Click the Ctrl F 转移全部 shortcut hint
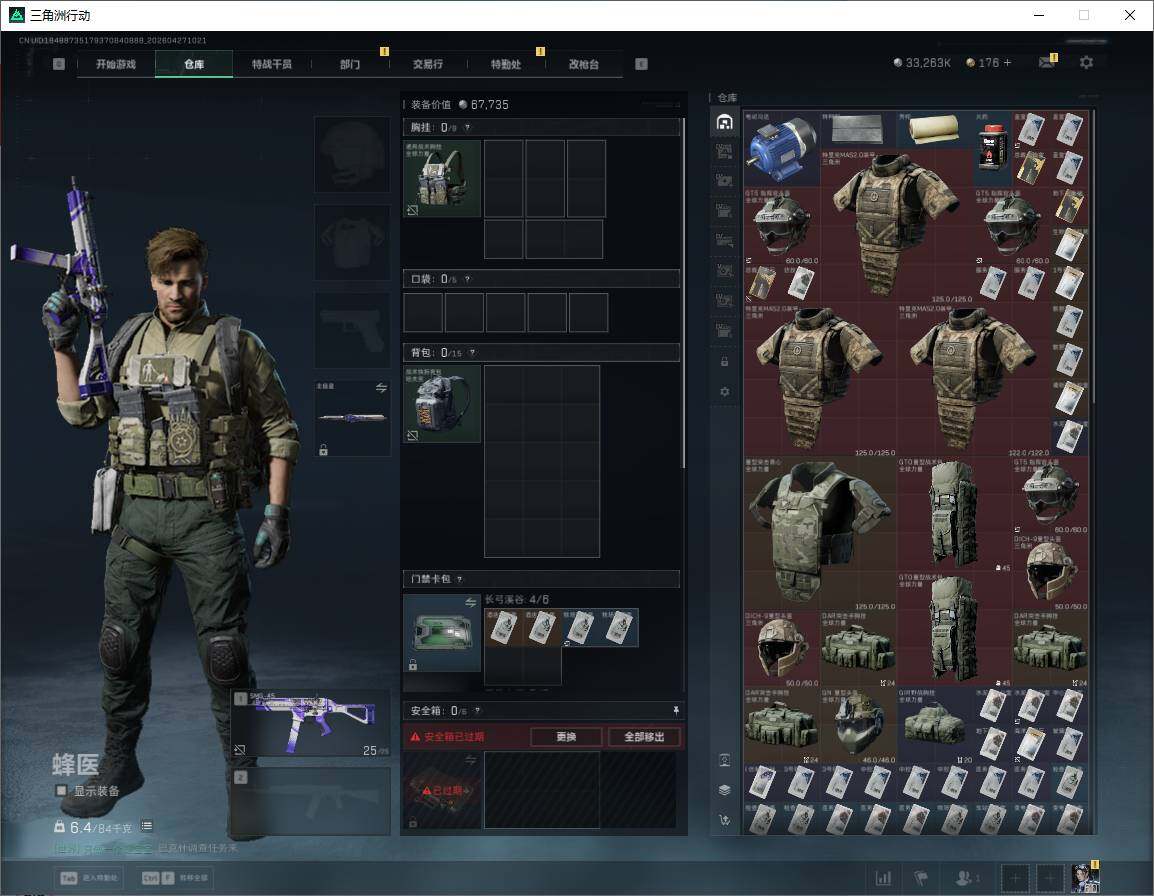 [x=174, y=878]
